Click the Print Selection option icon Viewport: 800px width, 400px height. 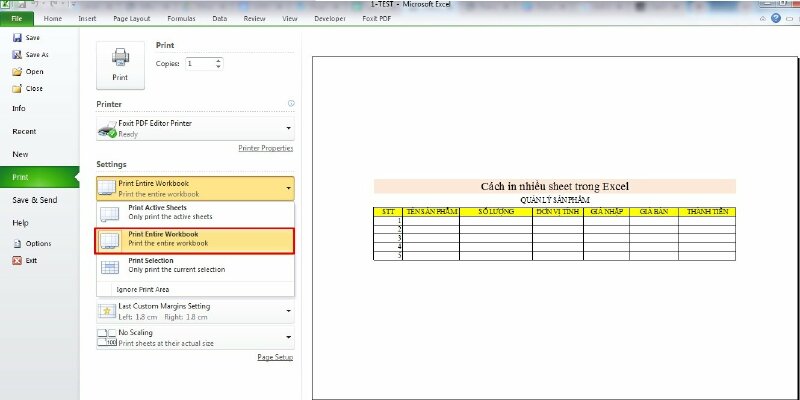(x=110, y=267)
